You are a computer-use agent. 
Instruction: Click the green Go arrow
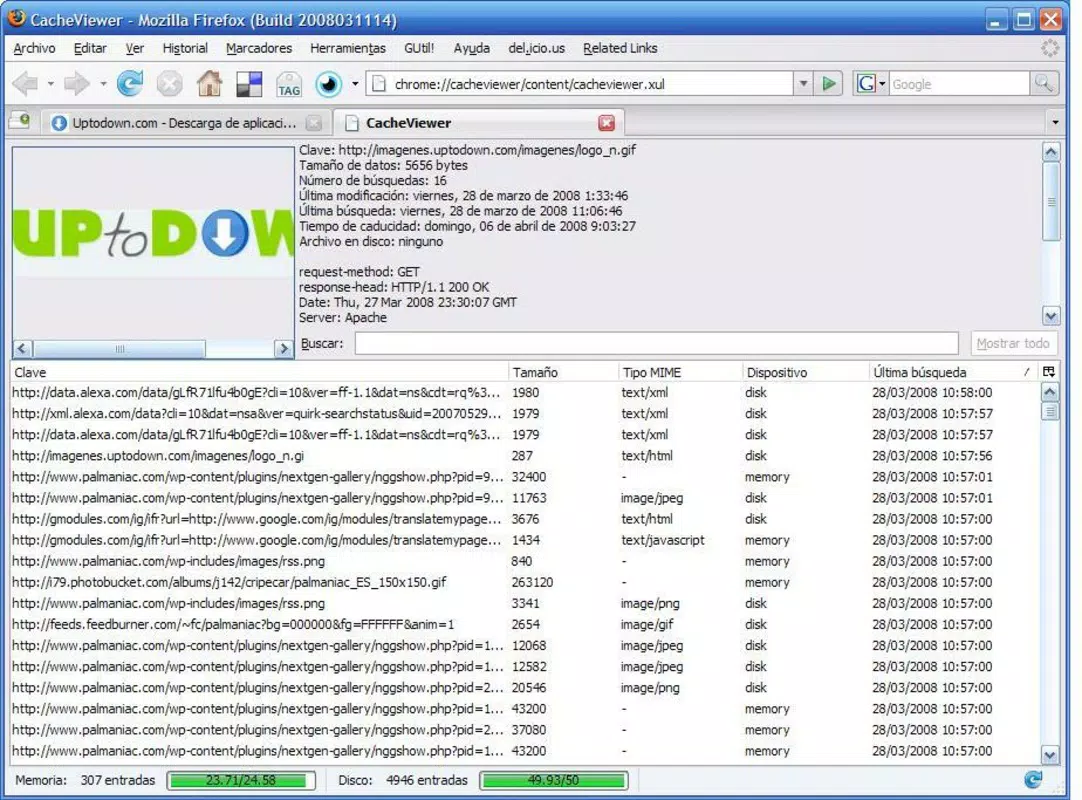(829, 84)
